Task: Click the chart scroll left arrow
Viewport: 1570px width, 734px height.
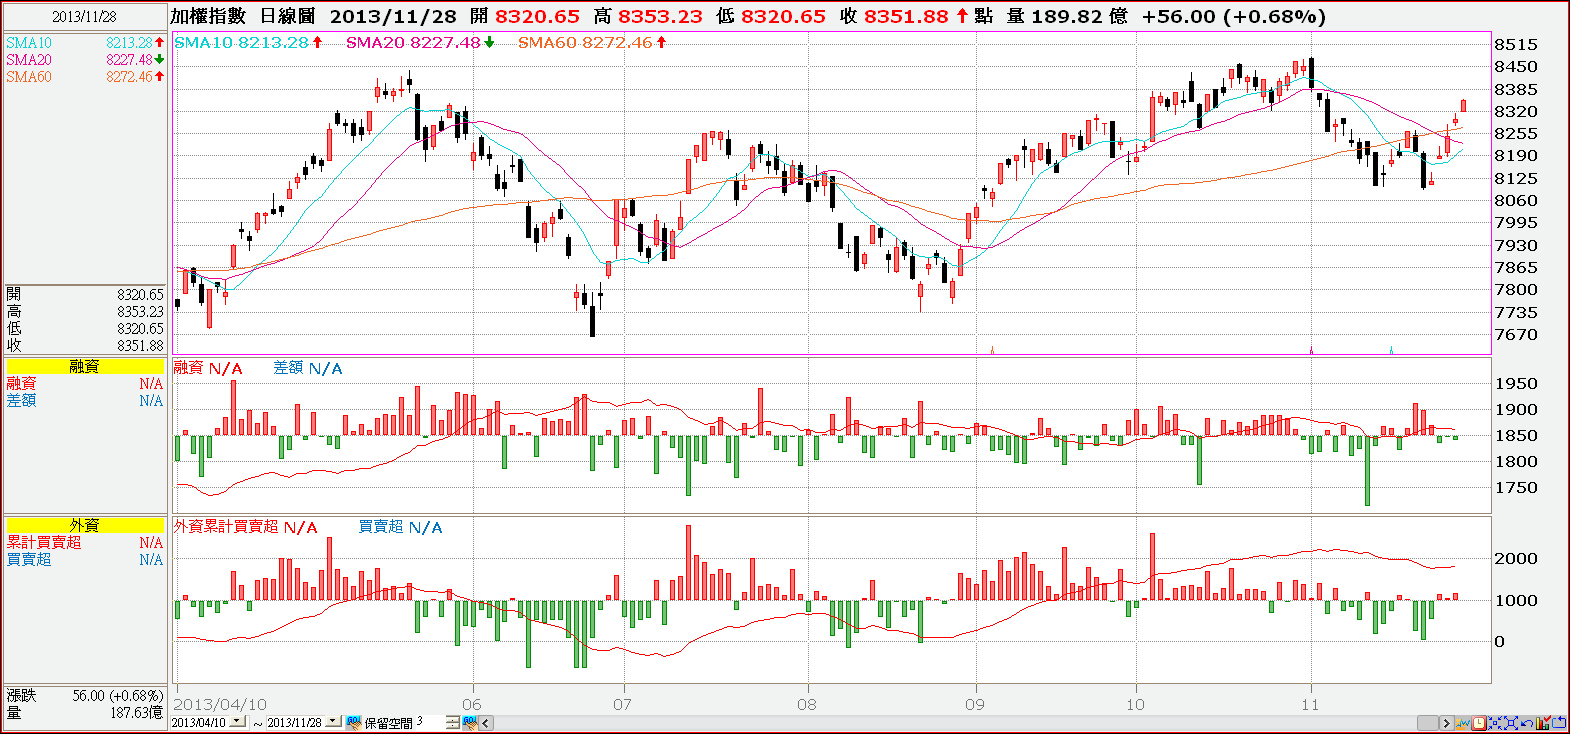Action: point(486,723)
